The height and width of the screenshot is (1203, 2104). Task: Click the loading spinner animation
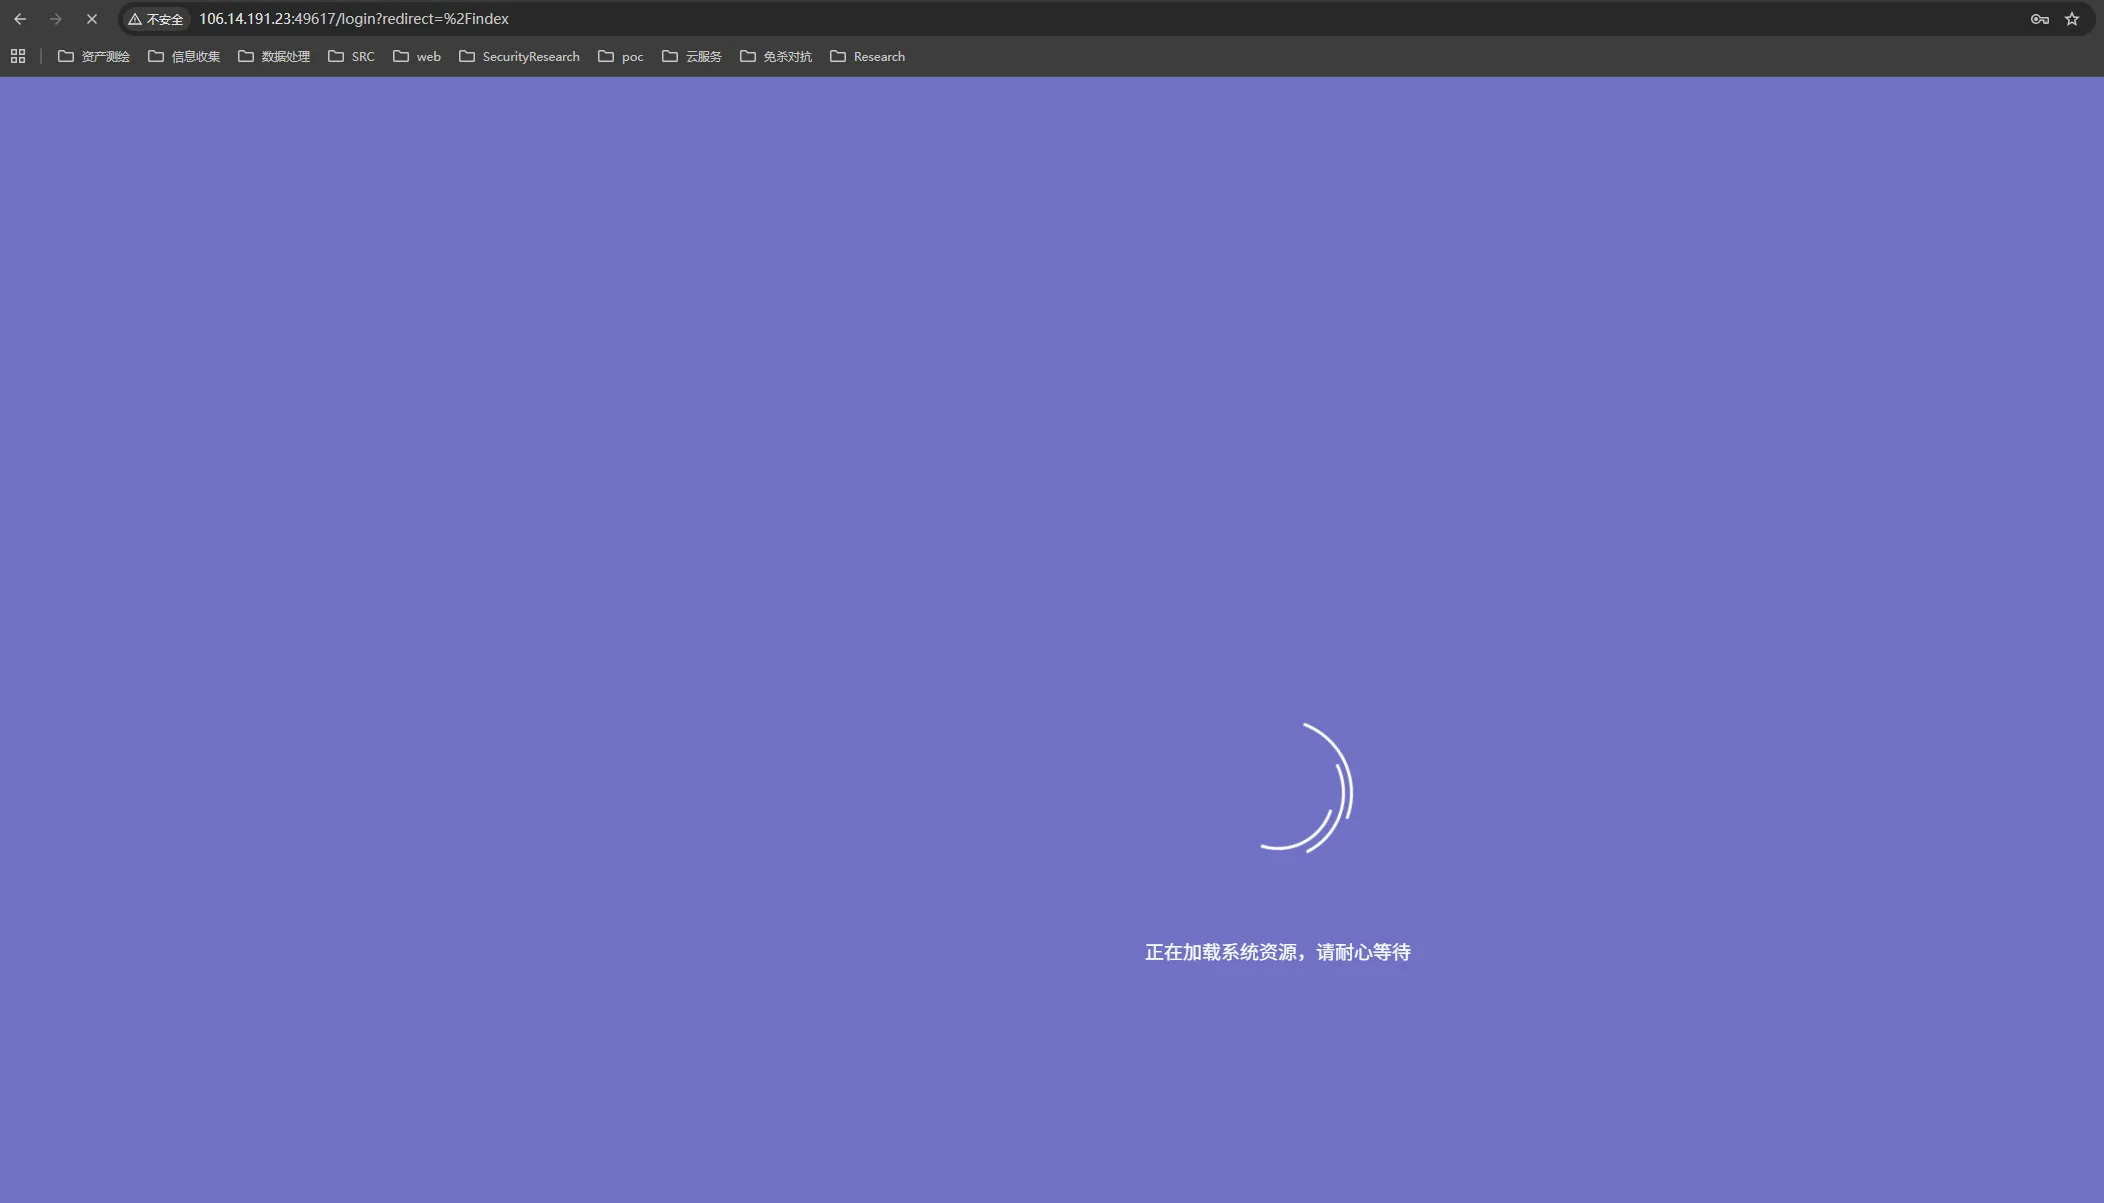(x=1306, y=788)
